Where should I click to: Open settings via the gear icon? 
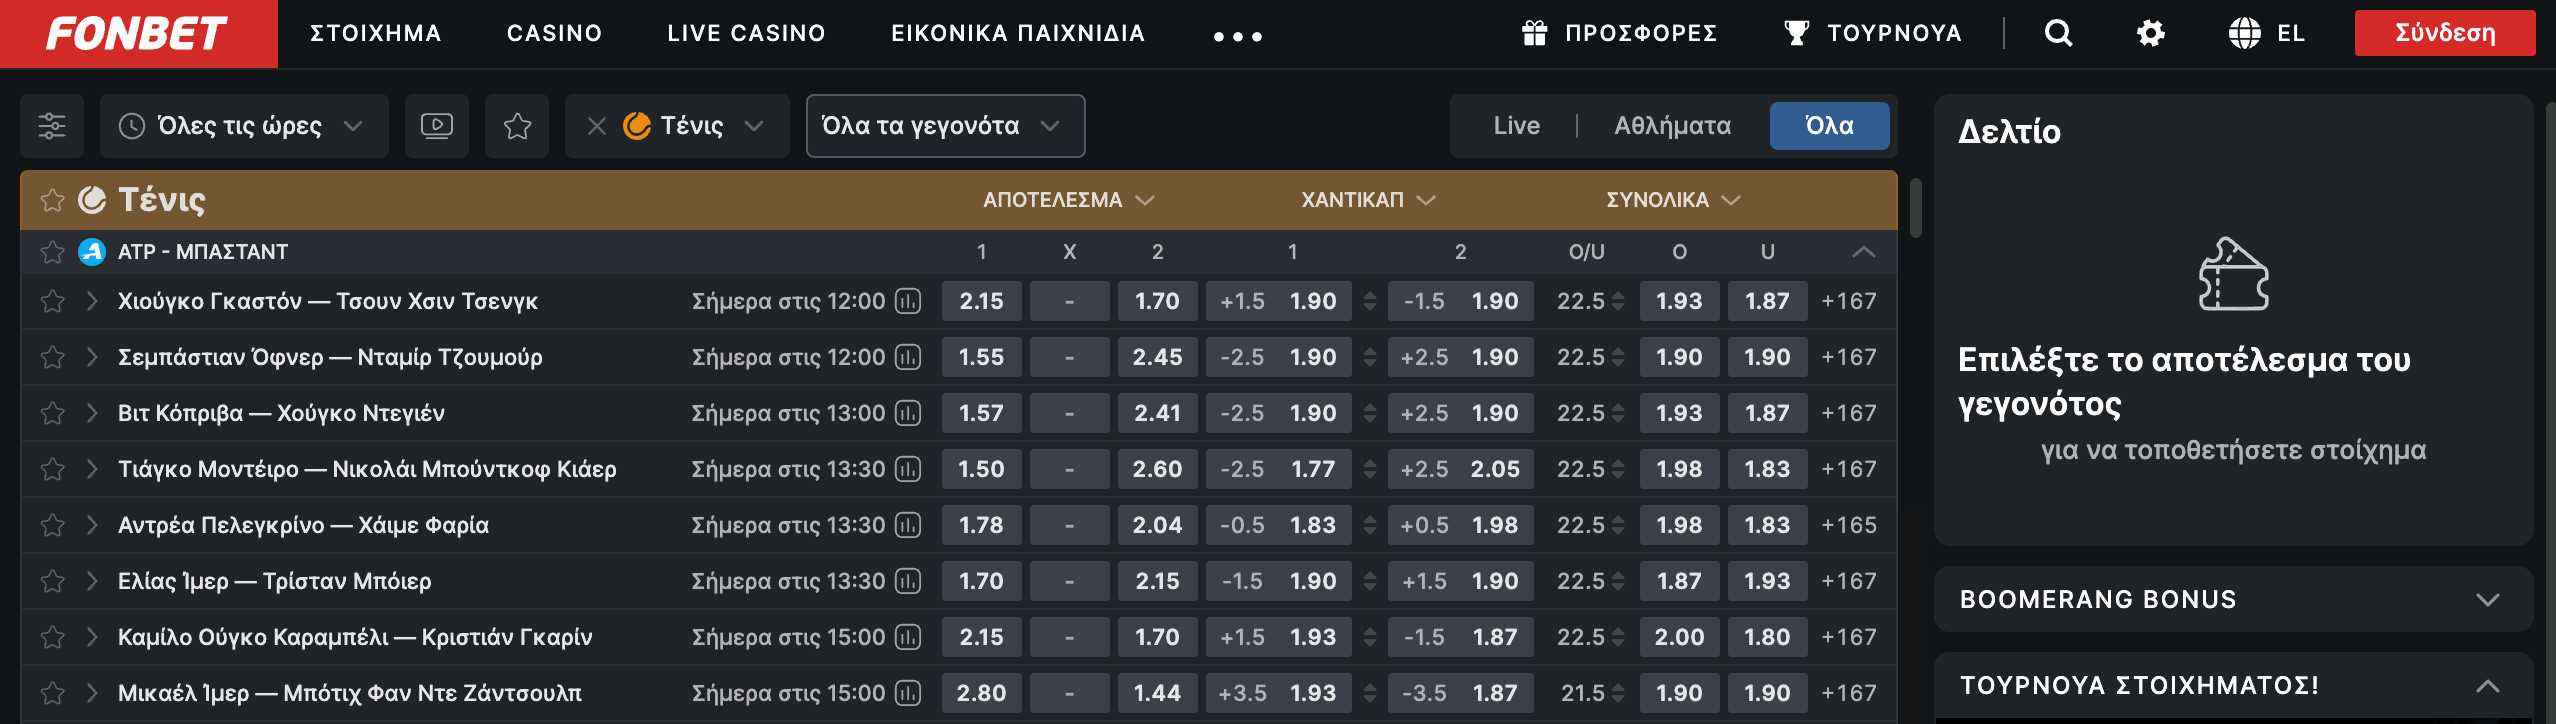click(x=2151, y=34)
